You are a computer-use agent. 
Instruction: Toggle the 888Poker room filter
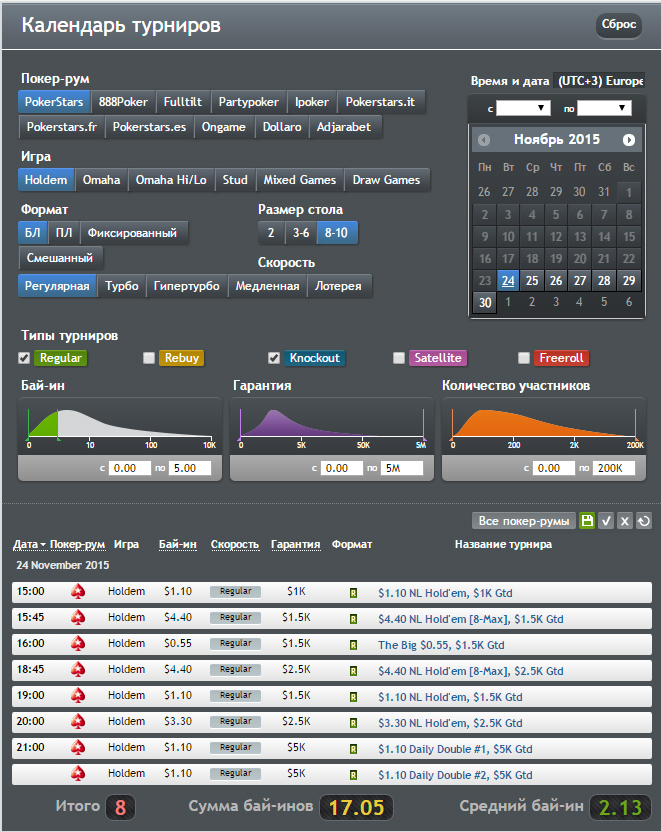click(x=123, y=102)
